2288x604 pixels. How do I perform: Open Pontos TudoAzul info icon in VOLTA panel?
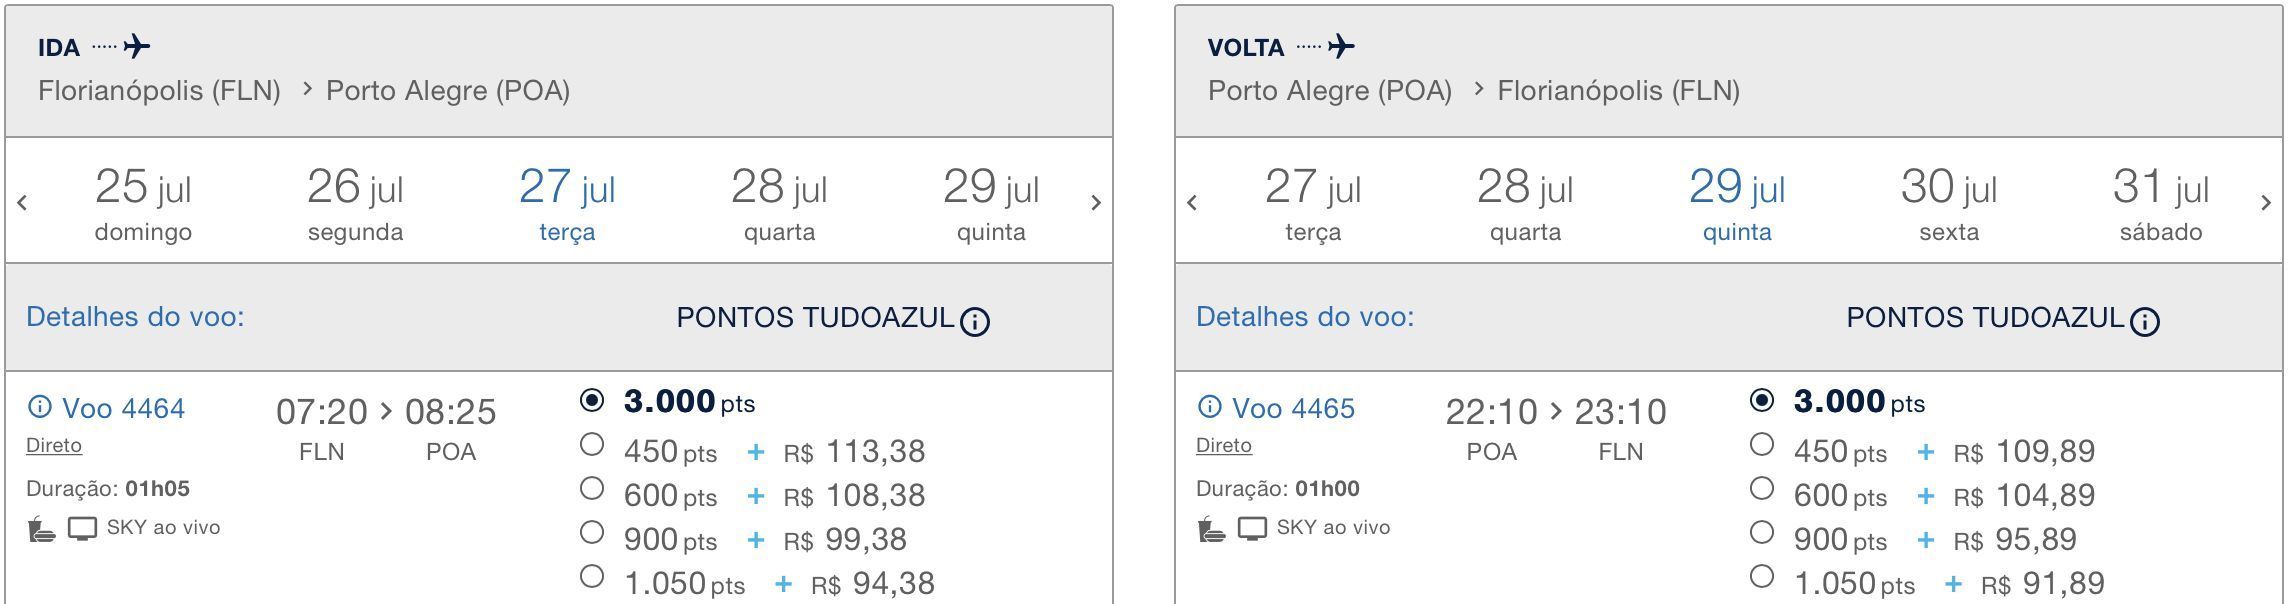click(2145, 321)
